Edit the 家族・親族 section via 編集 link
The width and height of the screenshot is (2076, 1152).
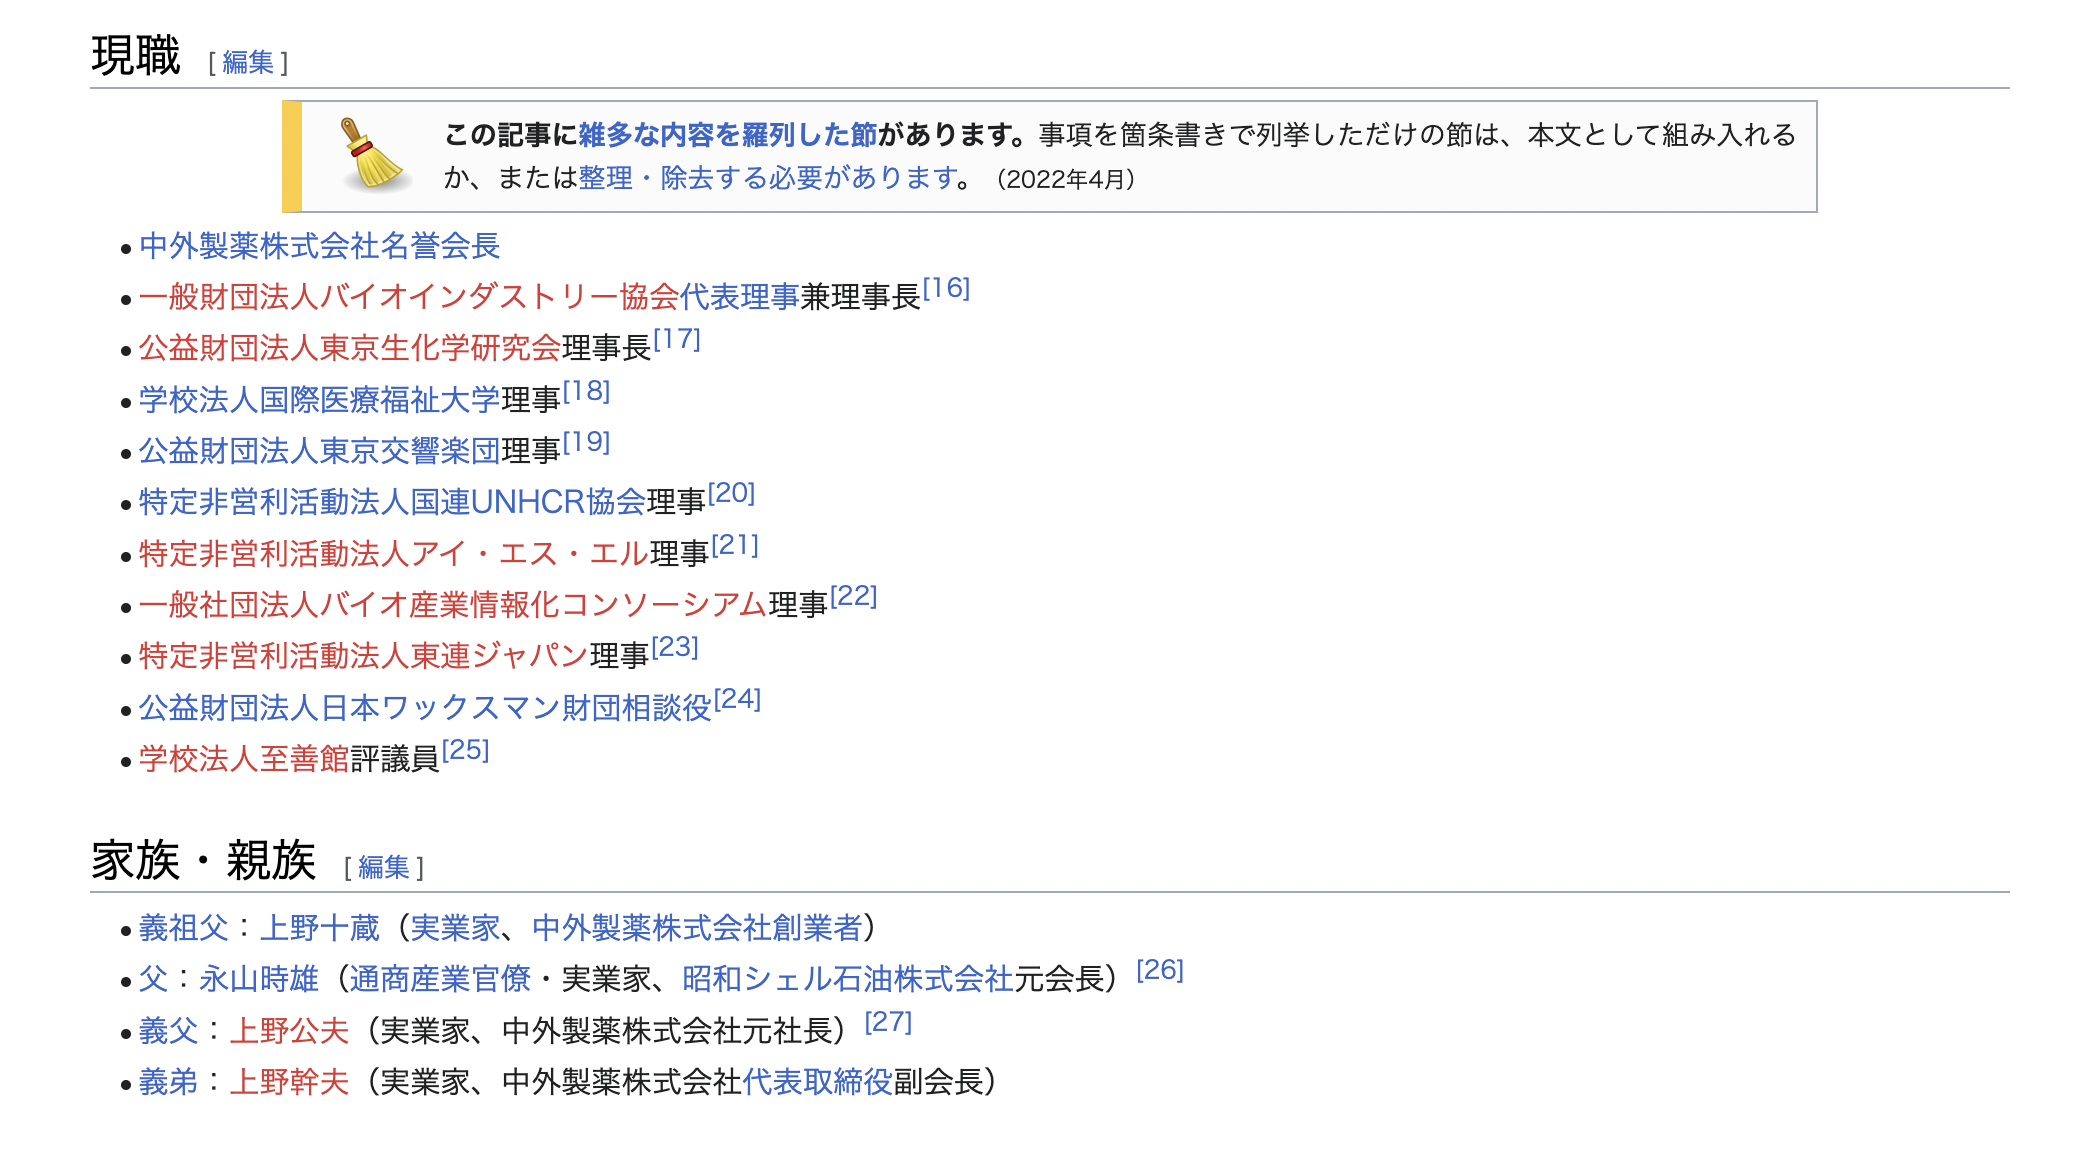tap(384, 868)
